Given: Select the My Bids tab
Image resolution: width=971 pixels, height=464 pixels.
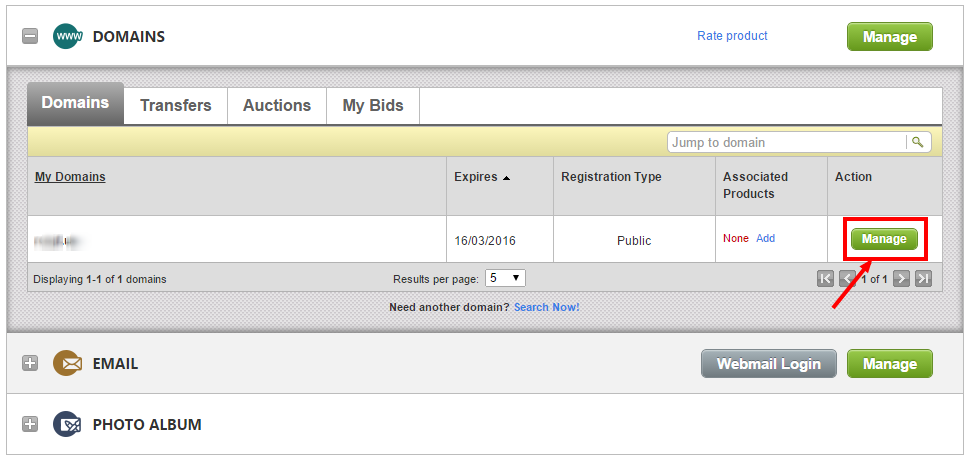Looking at the screenshot, I should [372, 105].
